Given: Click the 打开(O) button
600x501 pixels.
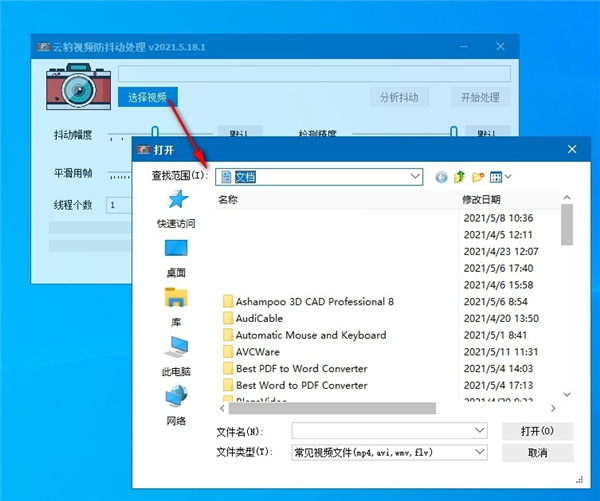Looking at the screenshot, I should 538,431.
